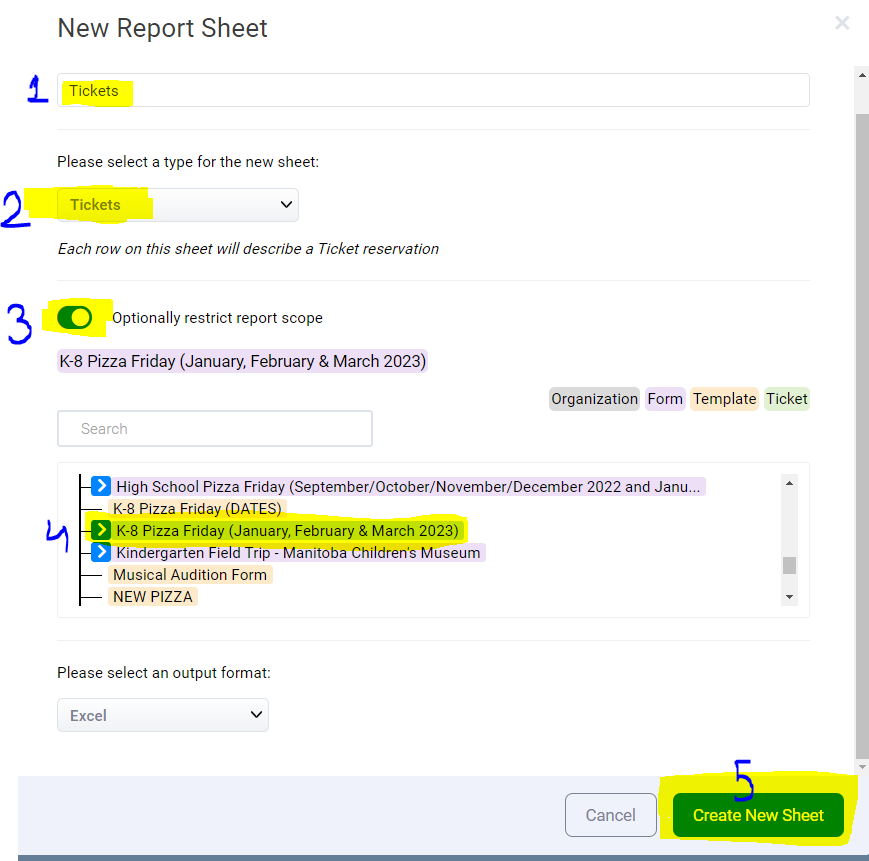Click the blue expand arrow beside Kindergarten Field Trip
This screenshot has height=861, width=869.
pos(100,552)
